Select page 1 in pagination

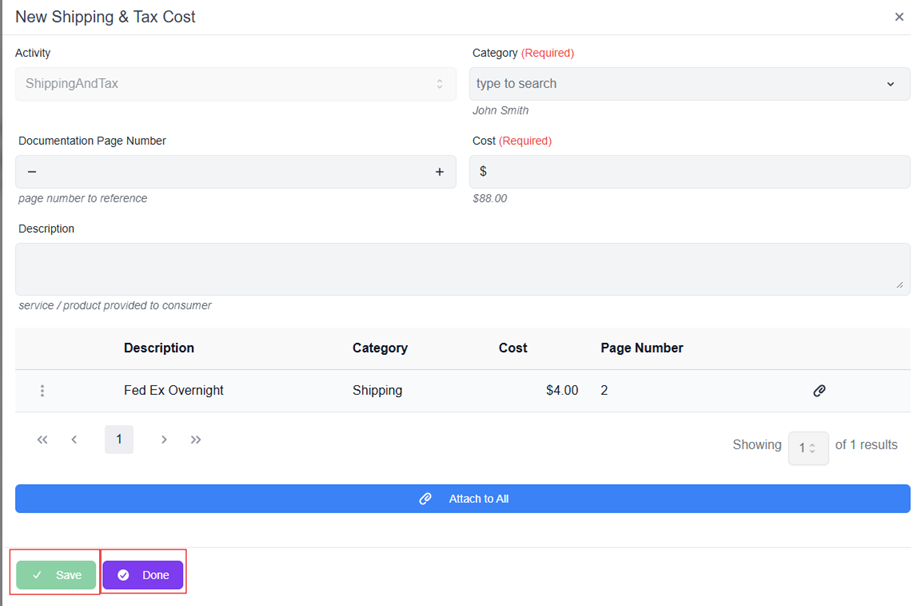(x=119, y=439)
